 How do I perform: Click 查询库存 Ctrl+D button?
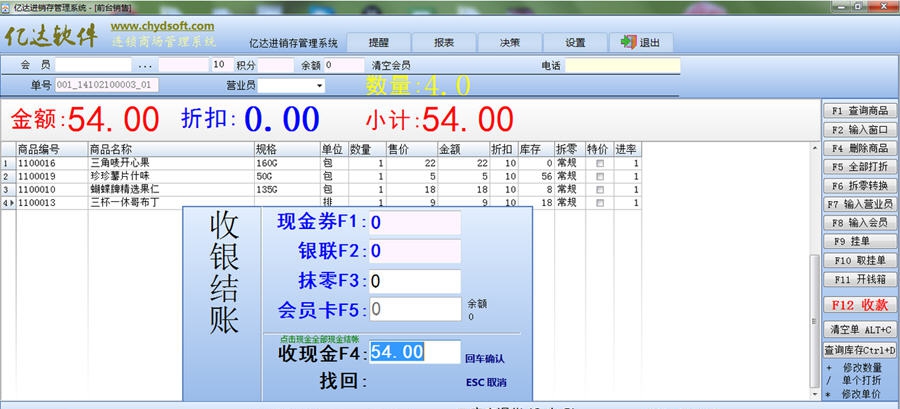click(860, 350)
